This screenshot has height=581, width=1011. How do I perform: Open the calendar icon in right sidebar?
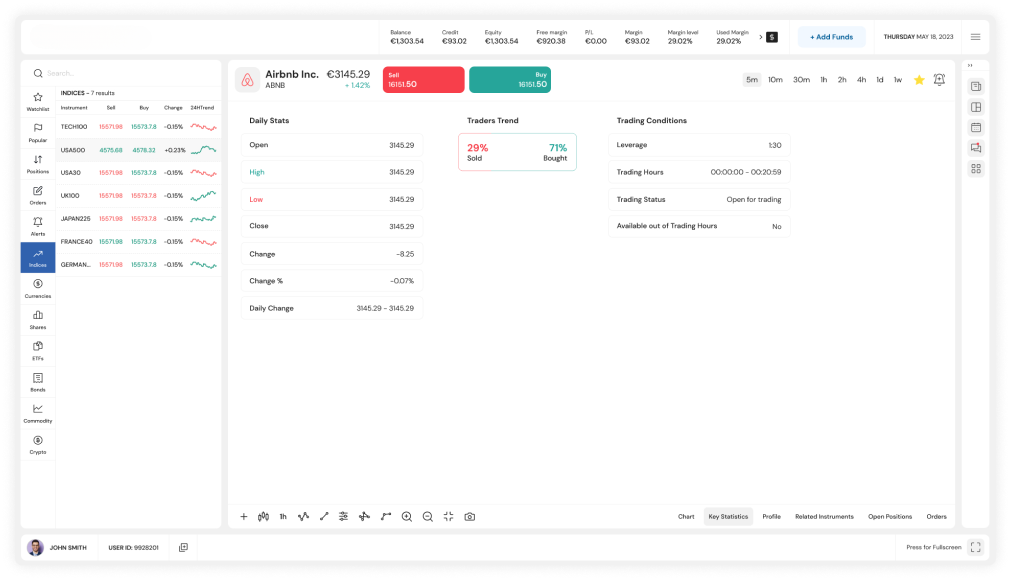tap(976, 127)
